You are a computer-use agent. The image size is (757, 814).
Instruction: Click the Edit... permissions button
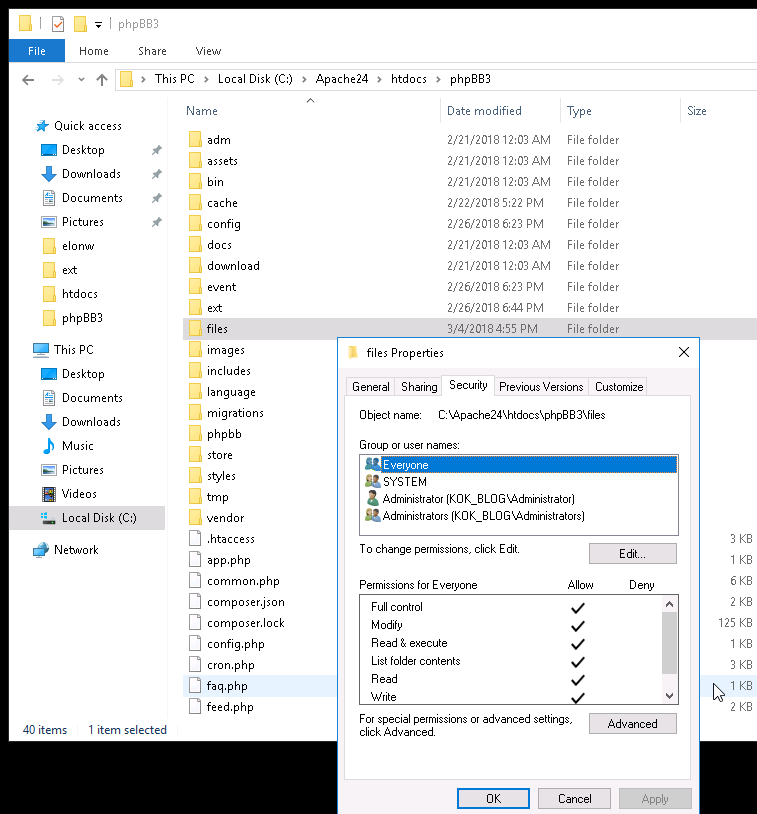tap(632, 553)
